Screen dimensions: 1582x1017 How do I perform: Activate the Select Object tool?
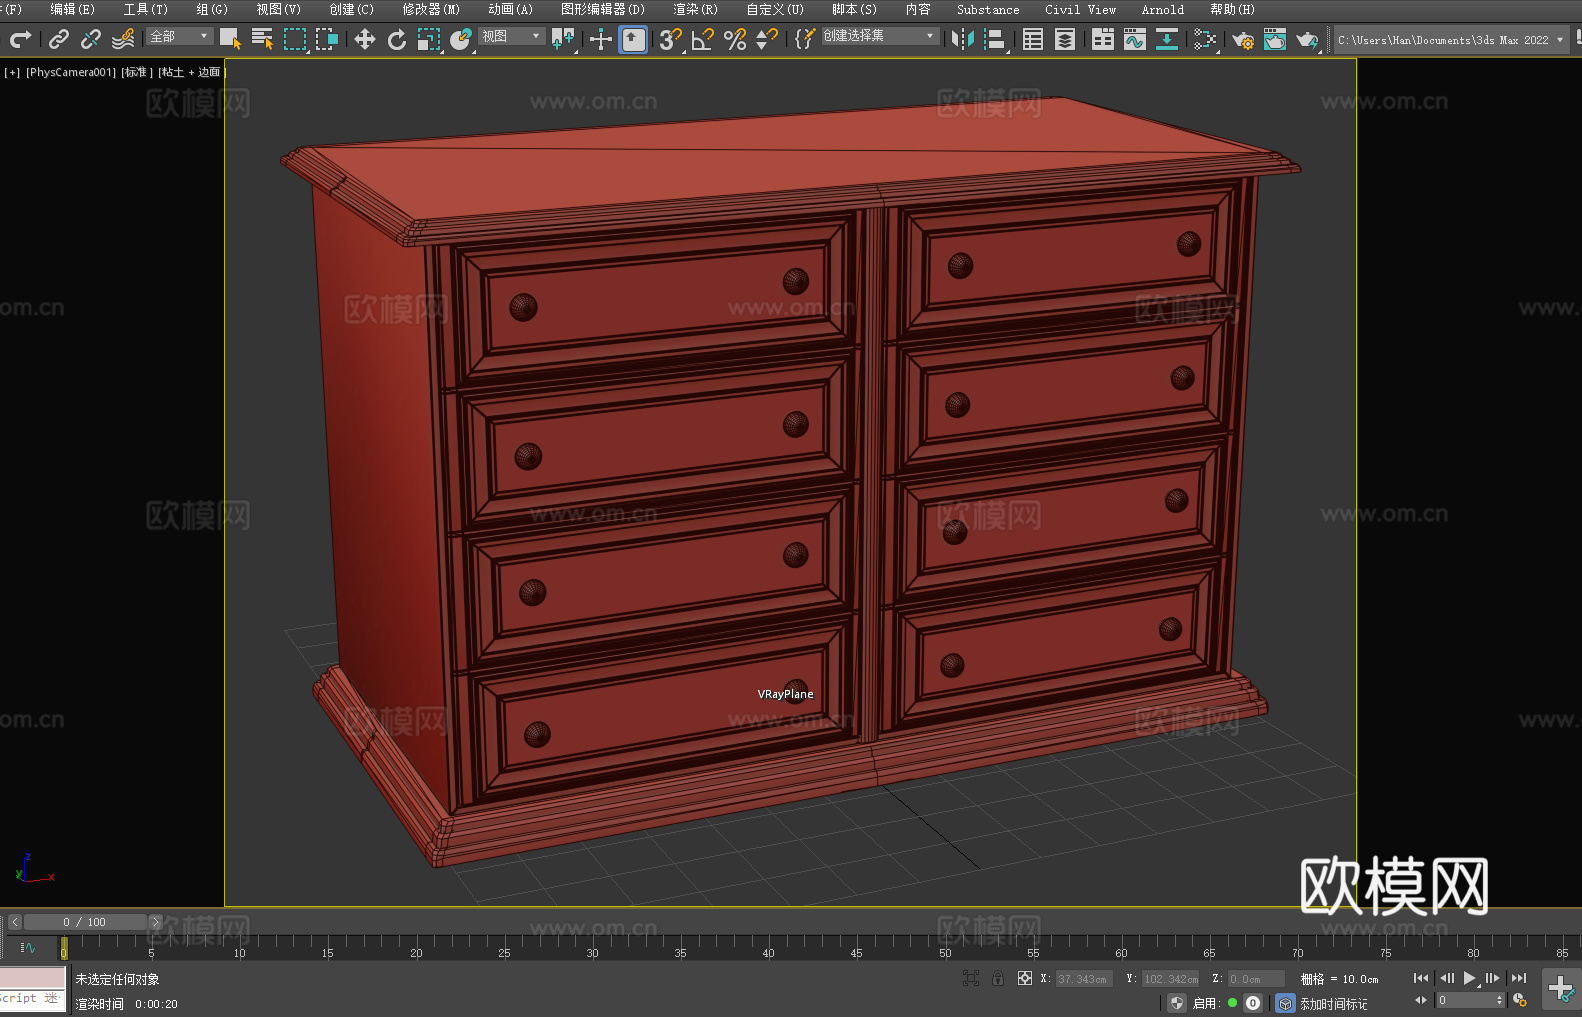(230, 39)
